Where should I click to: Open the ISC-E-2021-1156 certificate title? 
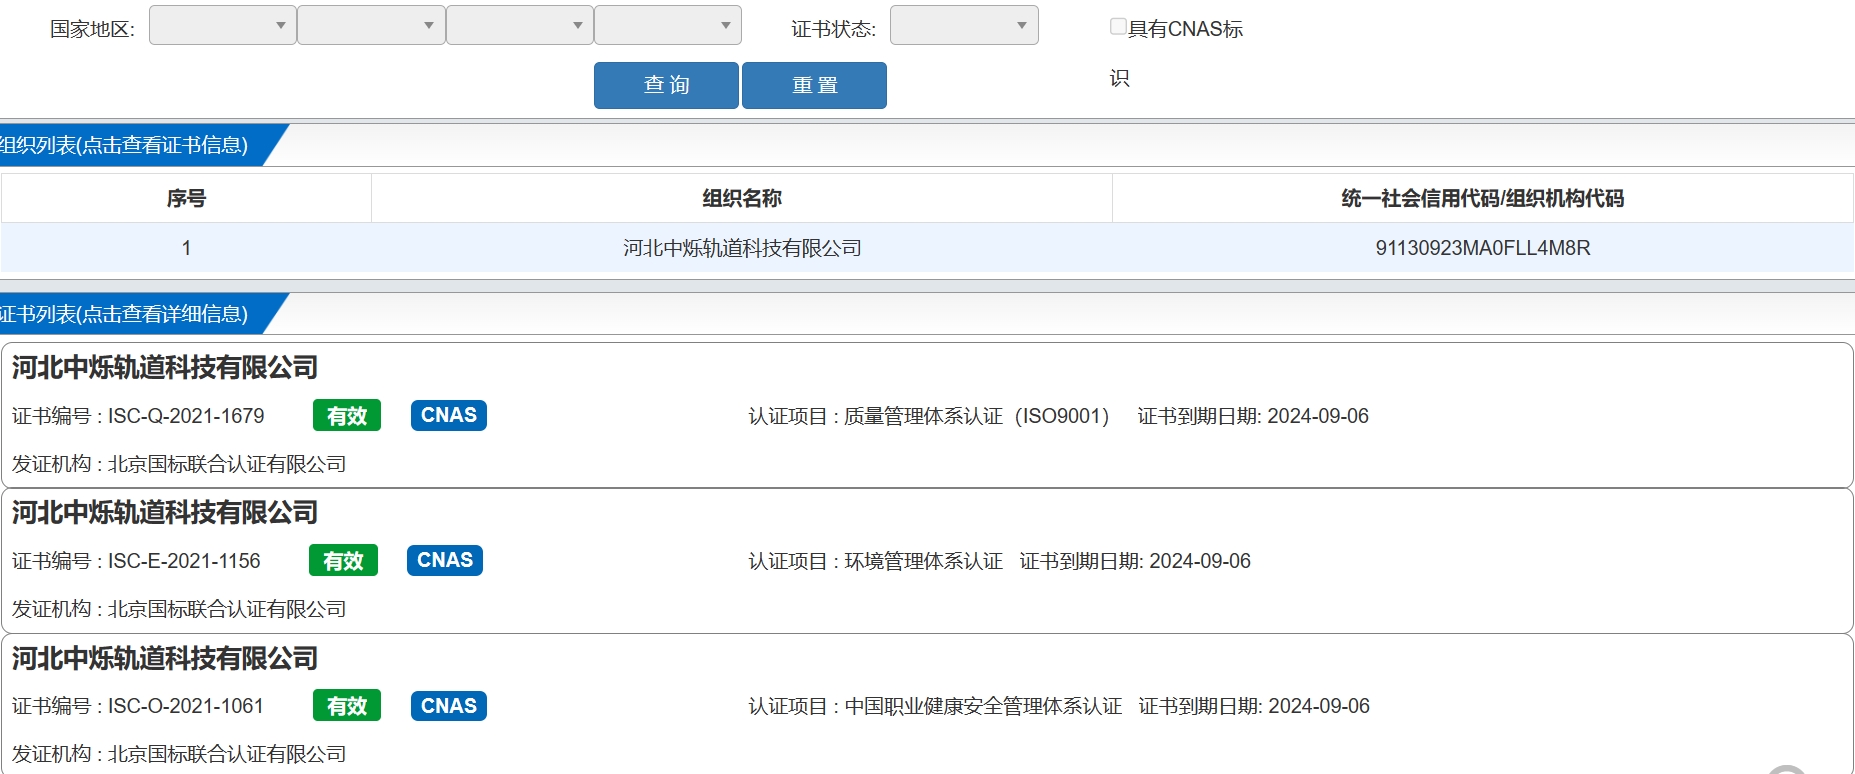pyautogui.click(x=165, y=513)
